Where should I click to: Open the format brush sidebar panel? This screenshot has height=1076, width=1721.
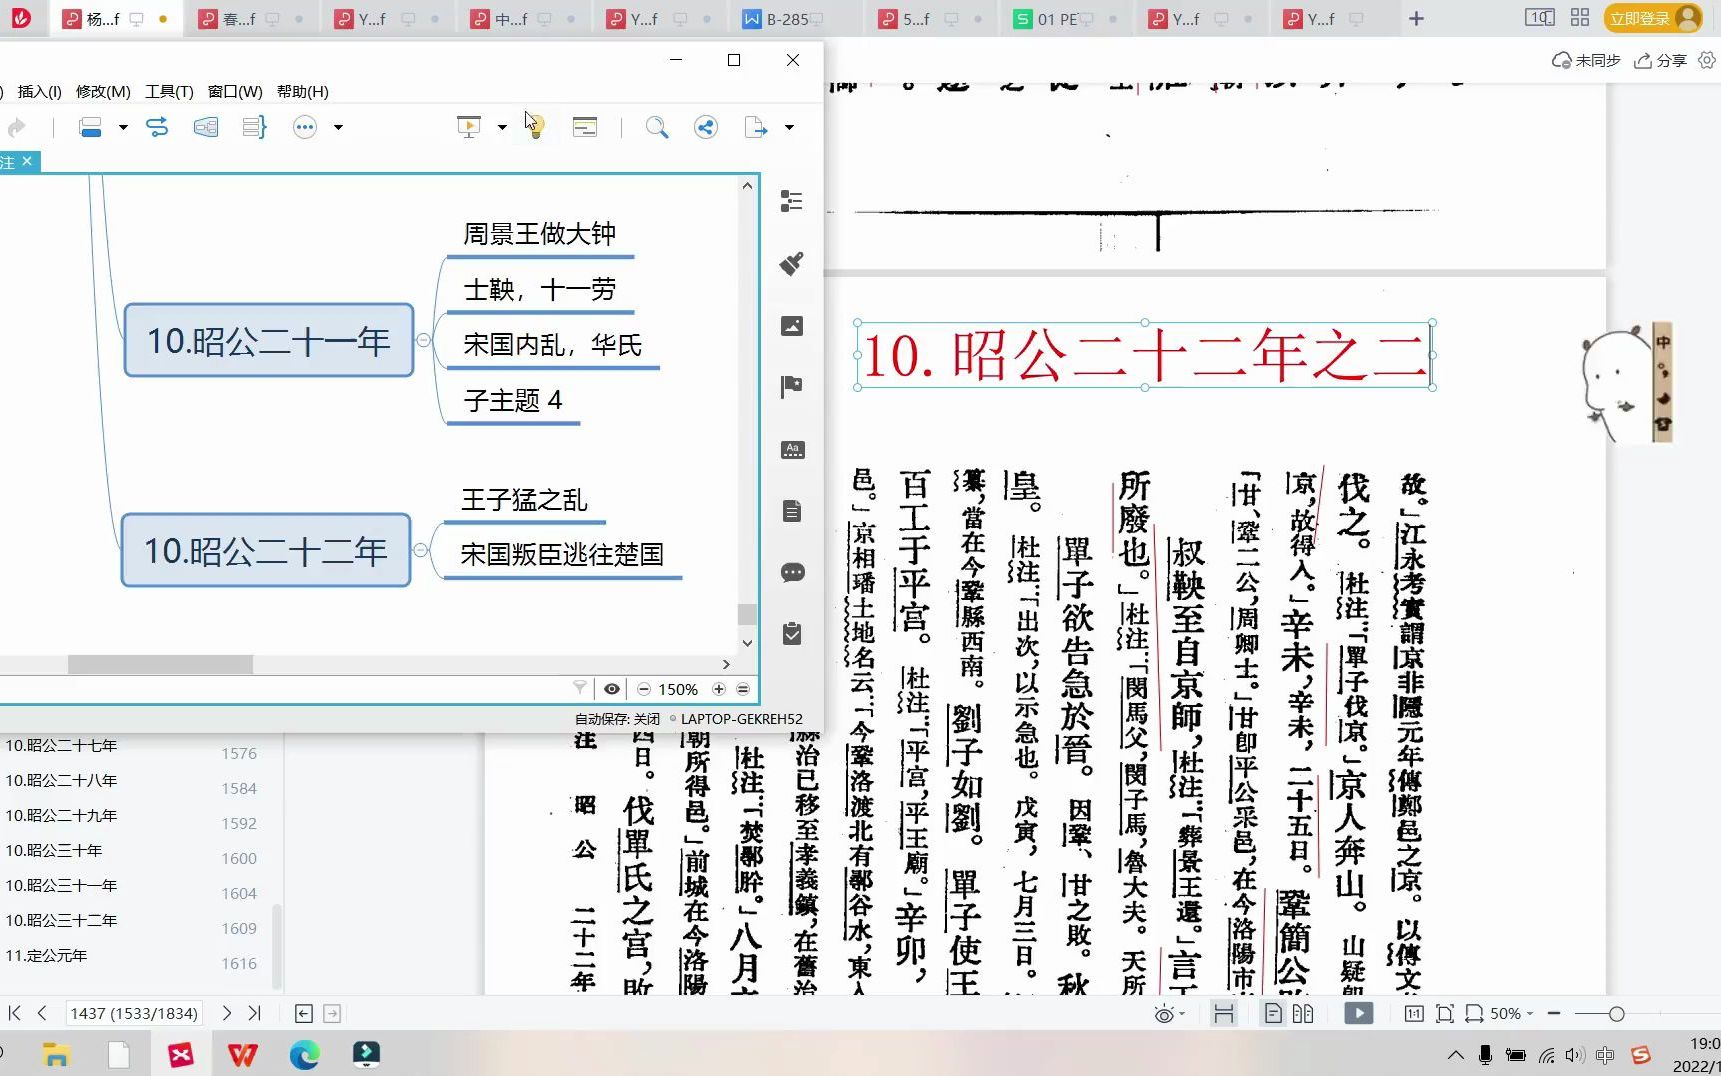792,264
